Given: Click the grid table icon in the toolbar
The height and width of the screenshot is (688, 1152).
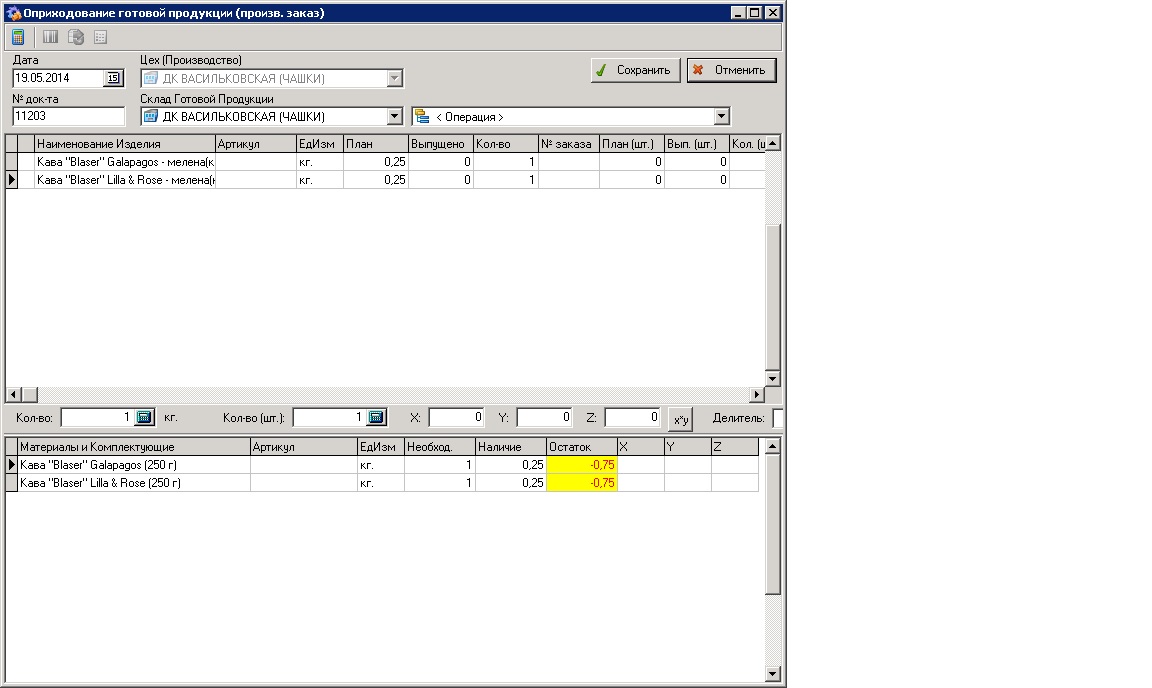Looking at the screenshot, I should click(x=100, y=37).
